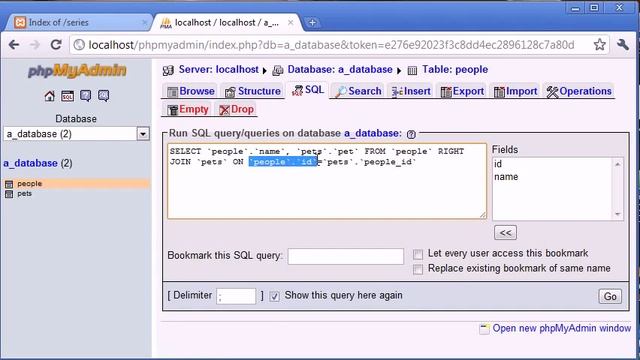Enable Replace existing bookmark of same name
The height and width of the screenshot is (360, 640).
[x=418, y=269]
